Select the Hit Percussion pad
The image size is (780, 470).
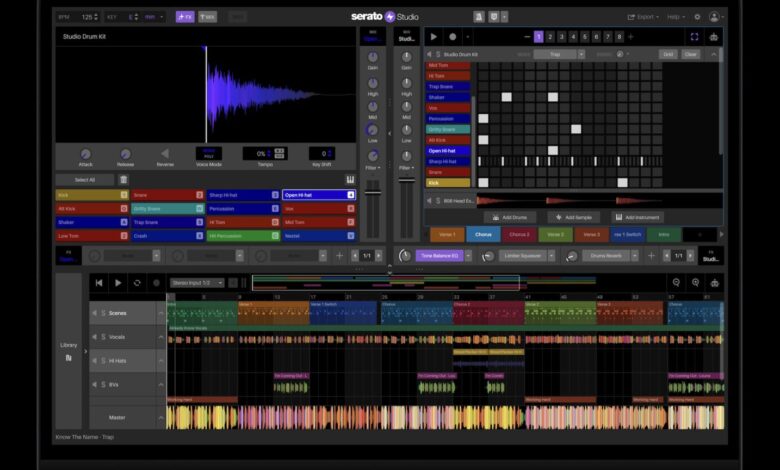coord(243,236)
